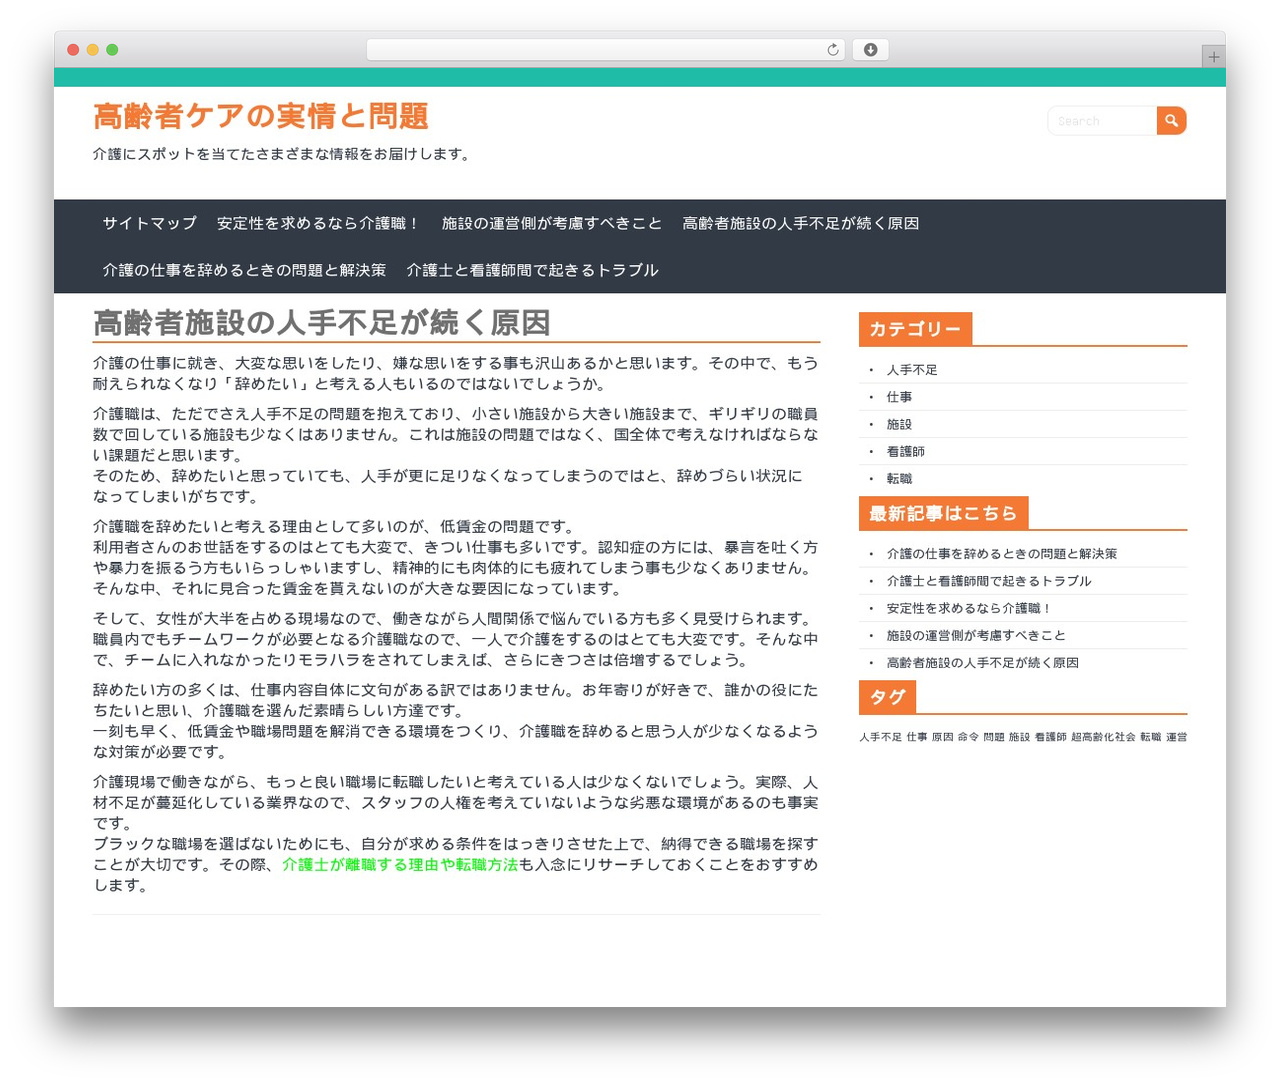
Task: Open 介護の仕事を辞めるときの問題と解決策 in the navigation menu
Action: click(x=244, y=270)
